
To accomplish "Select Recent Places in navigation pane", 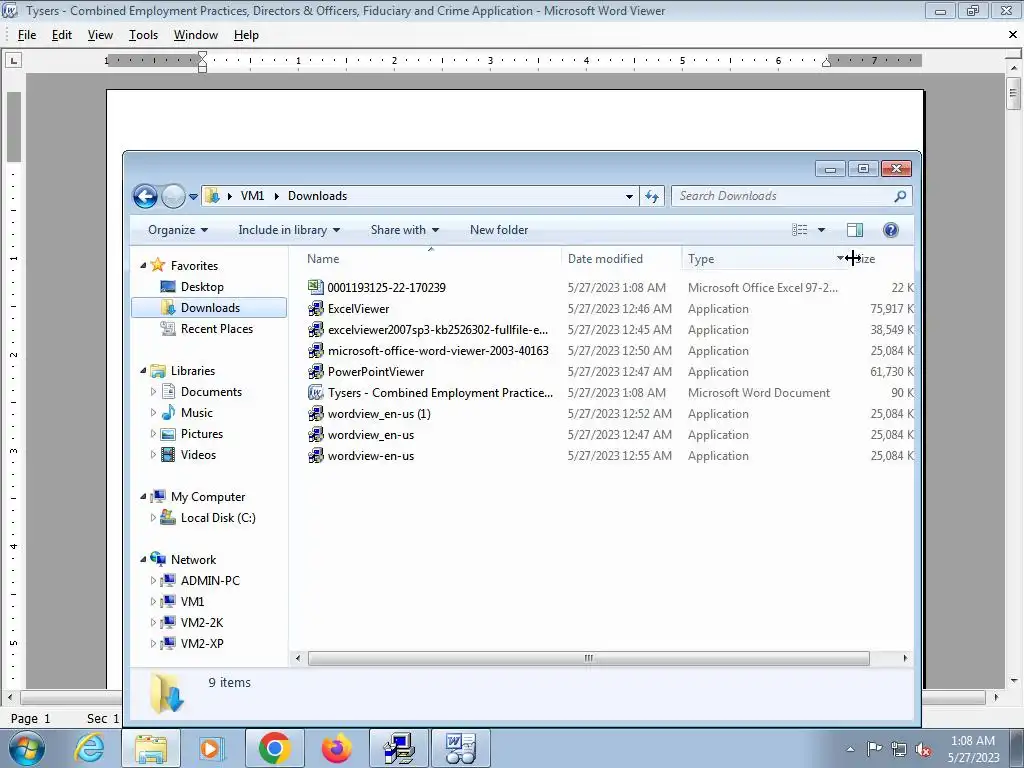I will (x=217, y=329).
